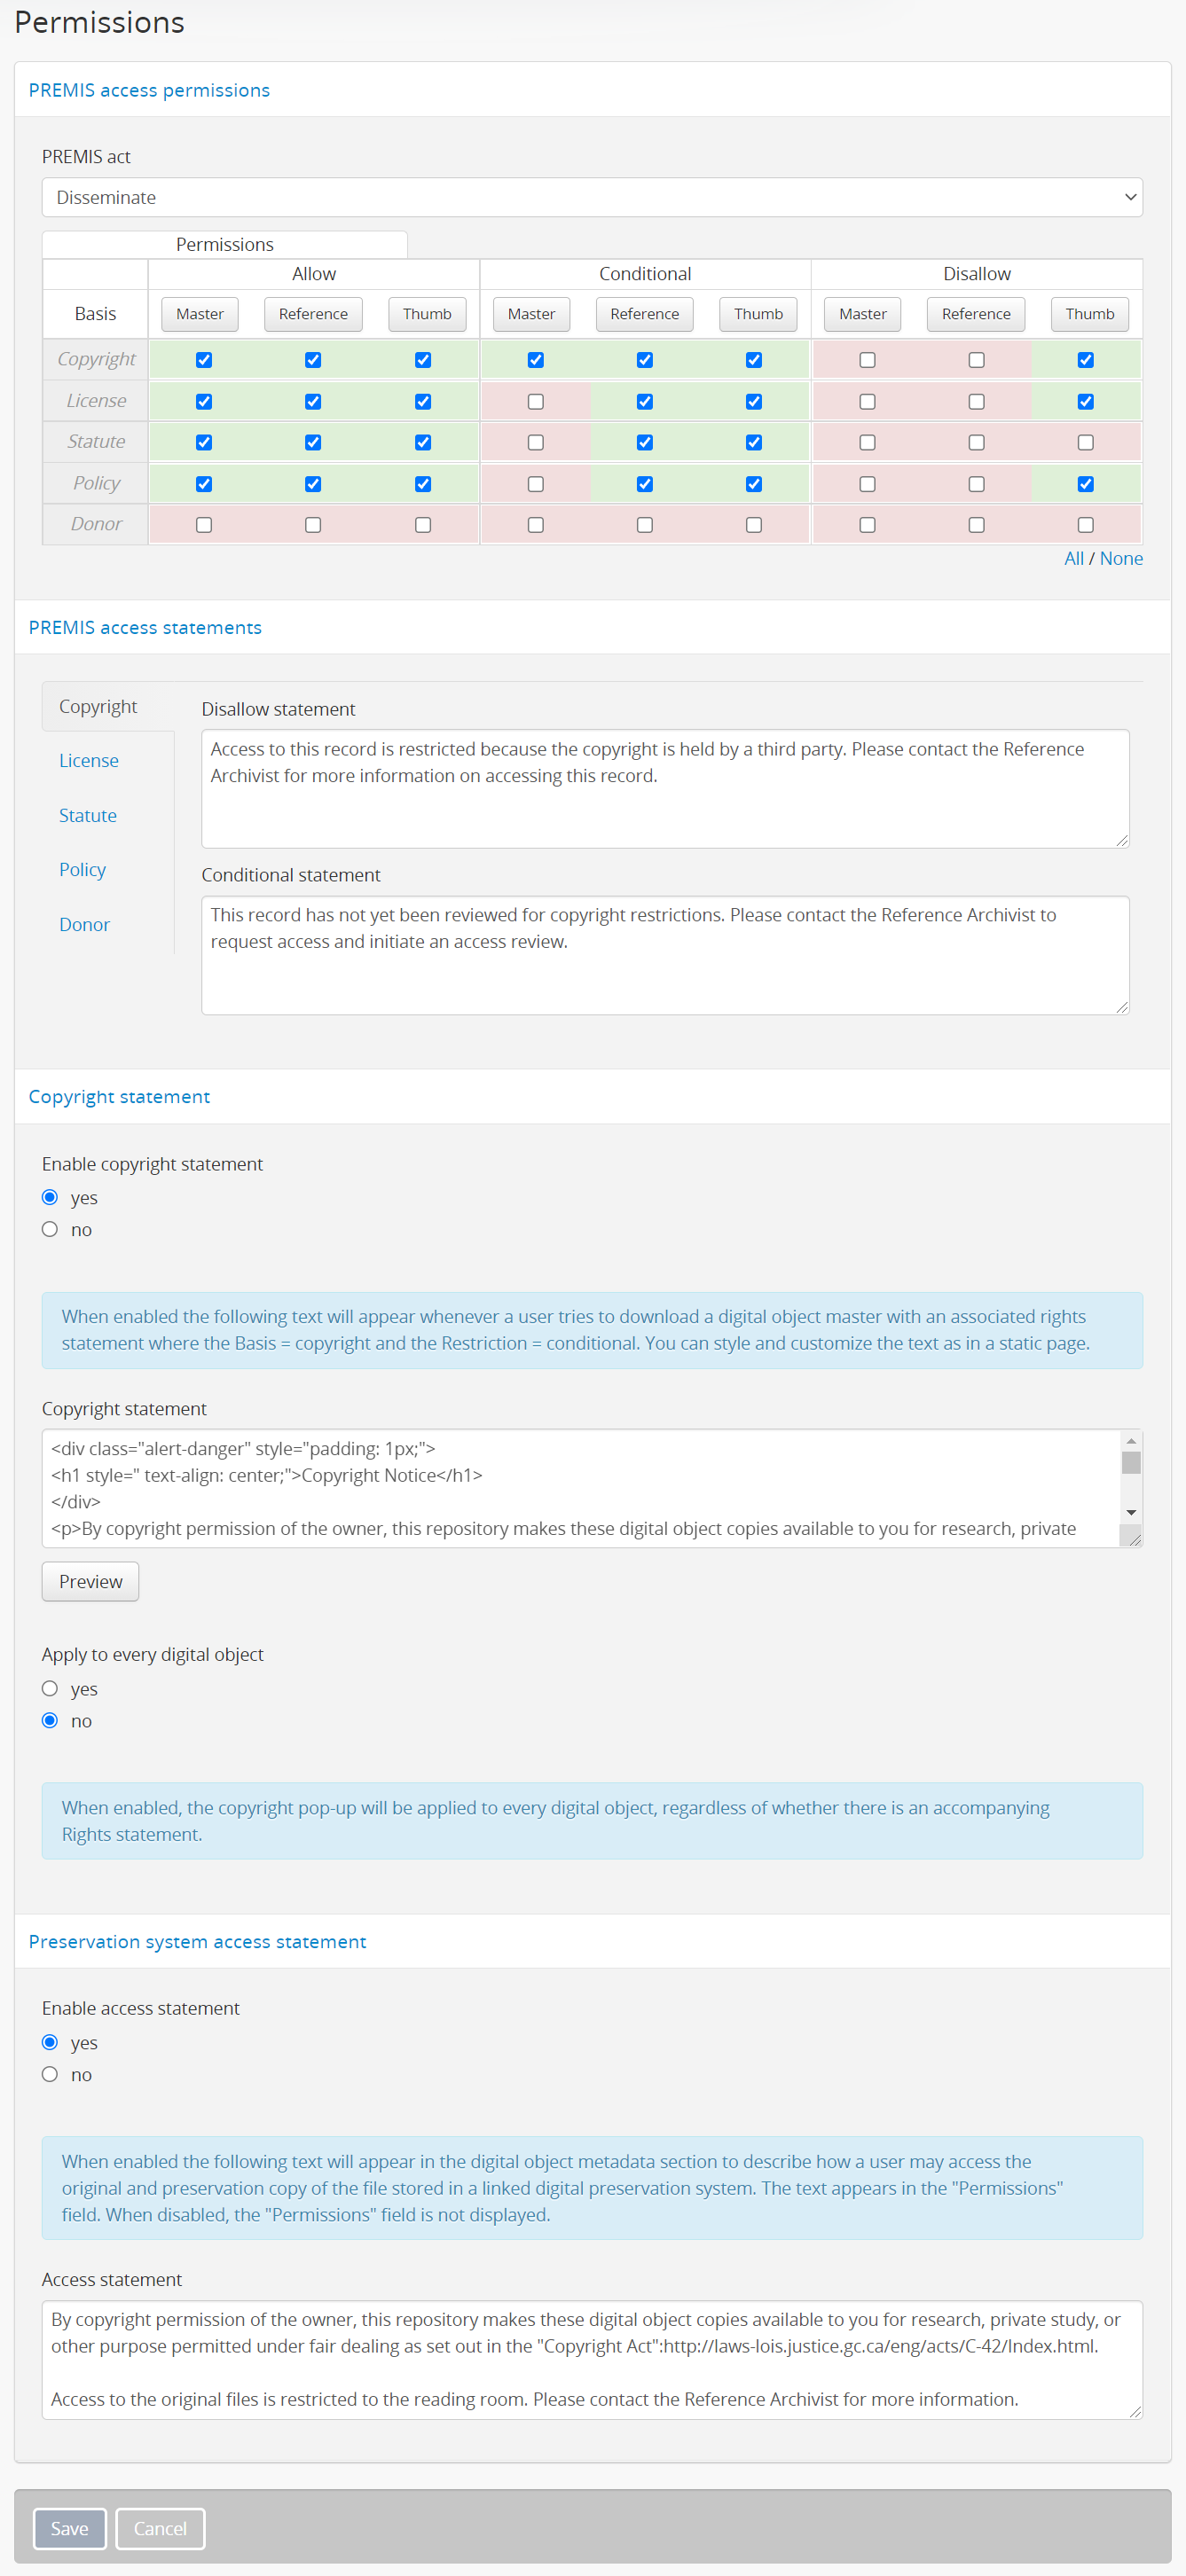Switch to the License statements tab
1186x2576 pixels.
(89, 761)
